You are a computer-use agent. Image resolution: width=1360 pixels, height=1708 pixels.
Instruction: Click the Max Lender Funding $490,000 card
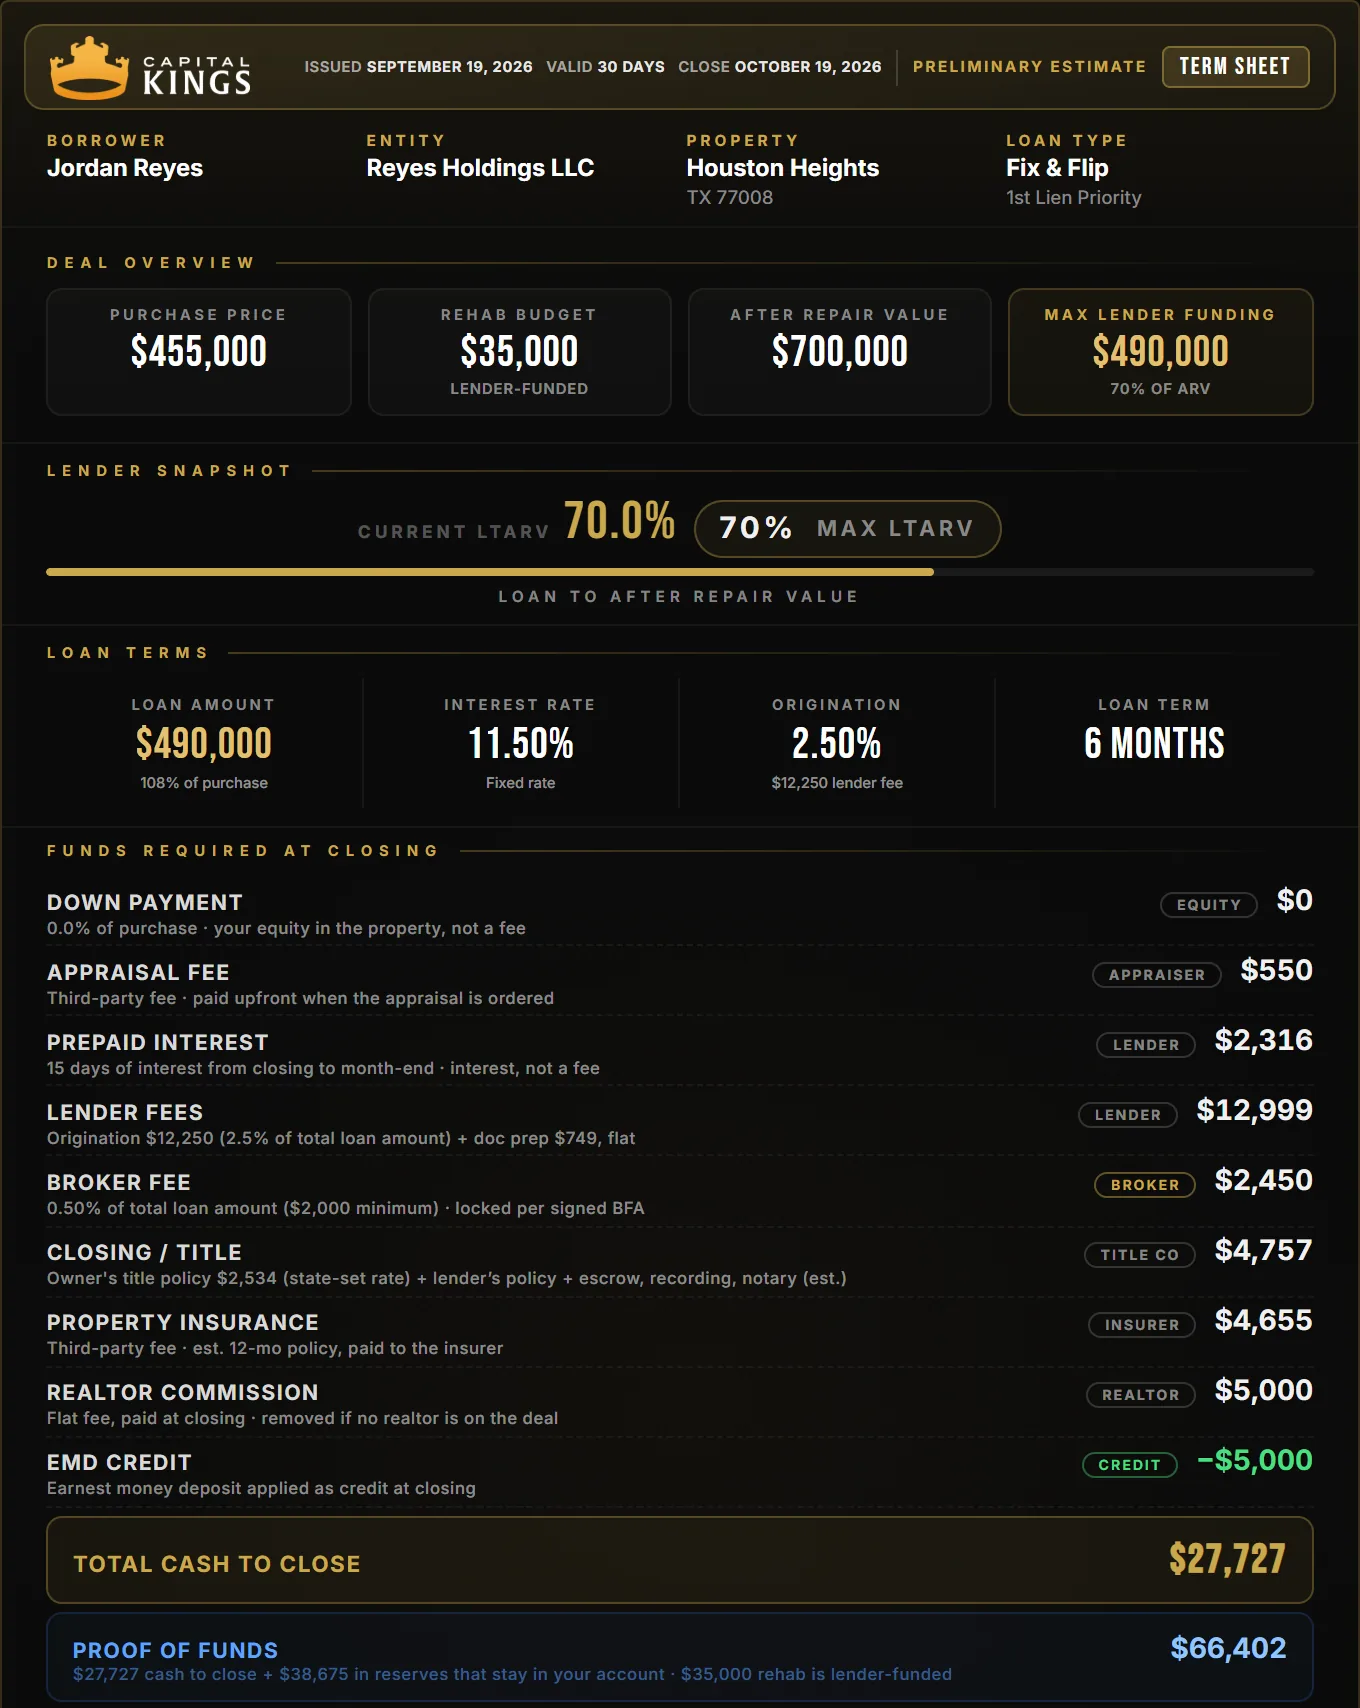point(1161,352)
